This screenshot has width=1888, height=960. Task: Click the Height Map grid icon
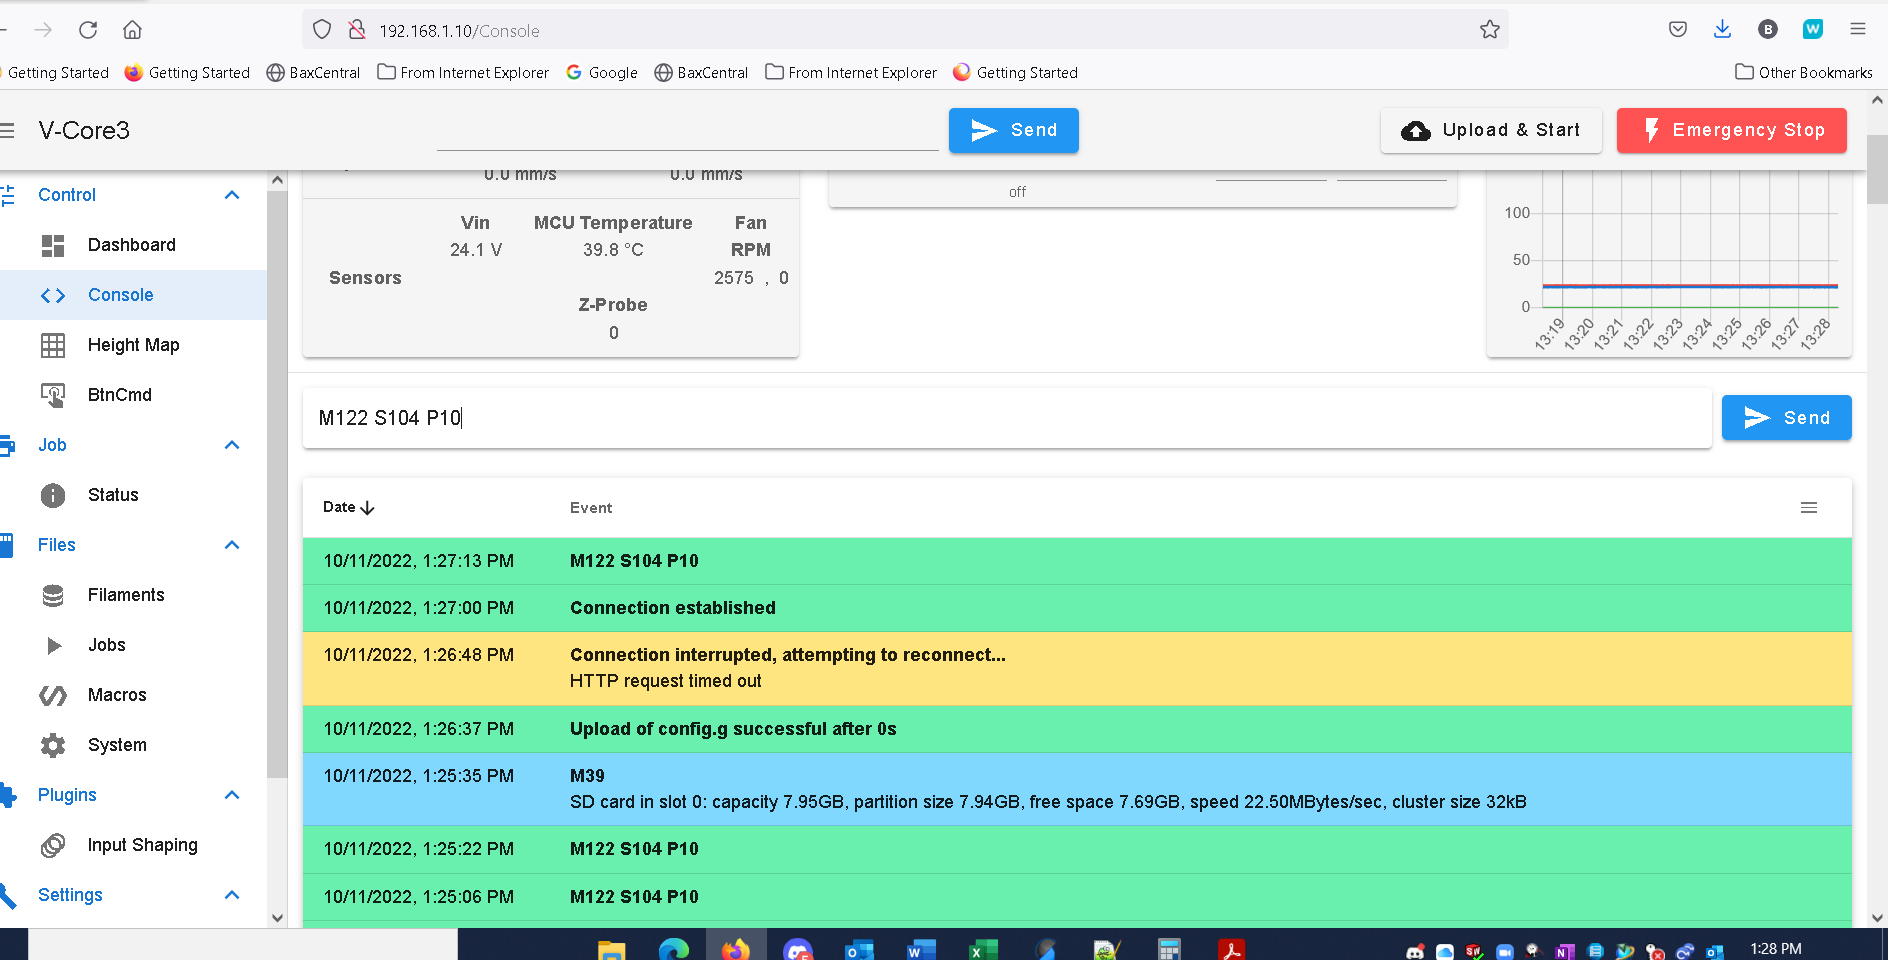(x=53, y=345)
